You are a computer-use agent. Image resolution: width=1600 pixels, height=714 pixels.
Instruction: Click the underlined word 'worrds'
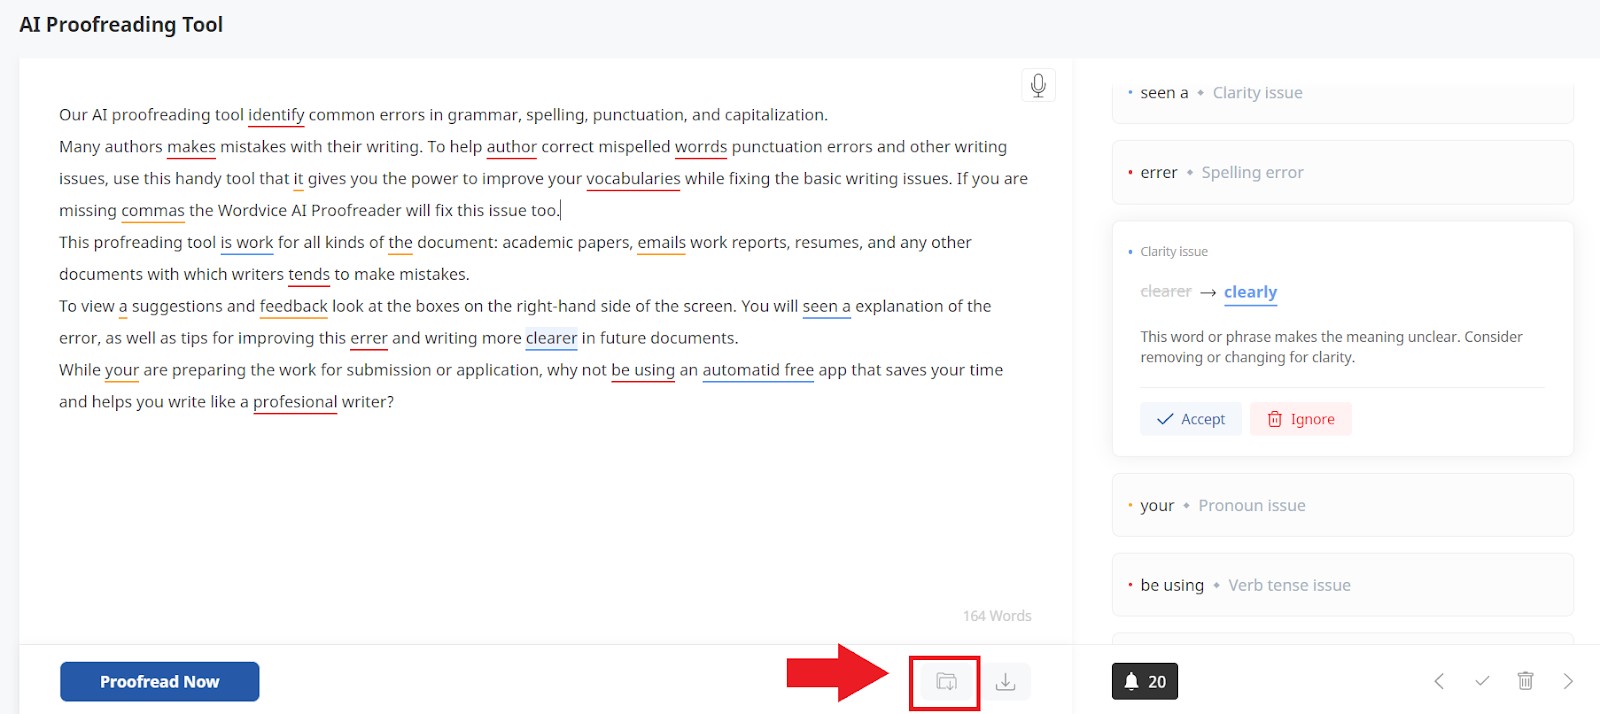(x=701, y=147)
